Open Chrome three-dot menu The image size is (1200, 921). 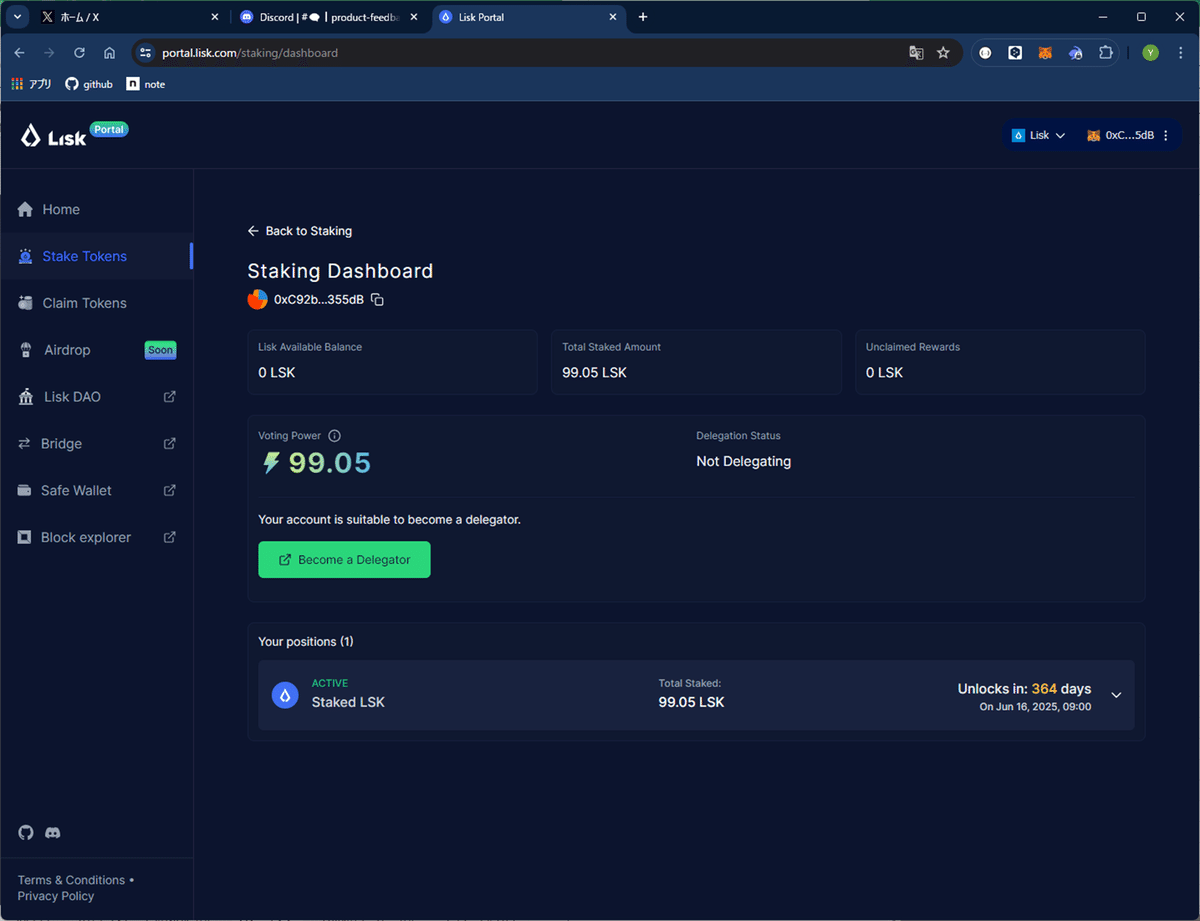pyautogui.click(x=1181, y=53)
